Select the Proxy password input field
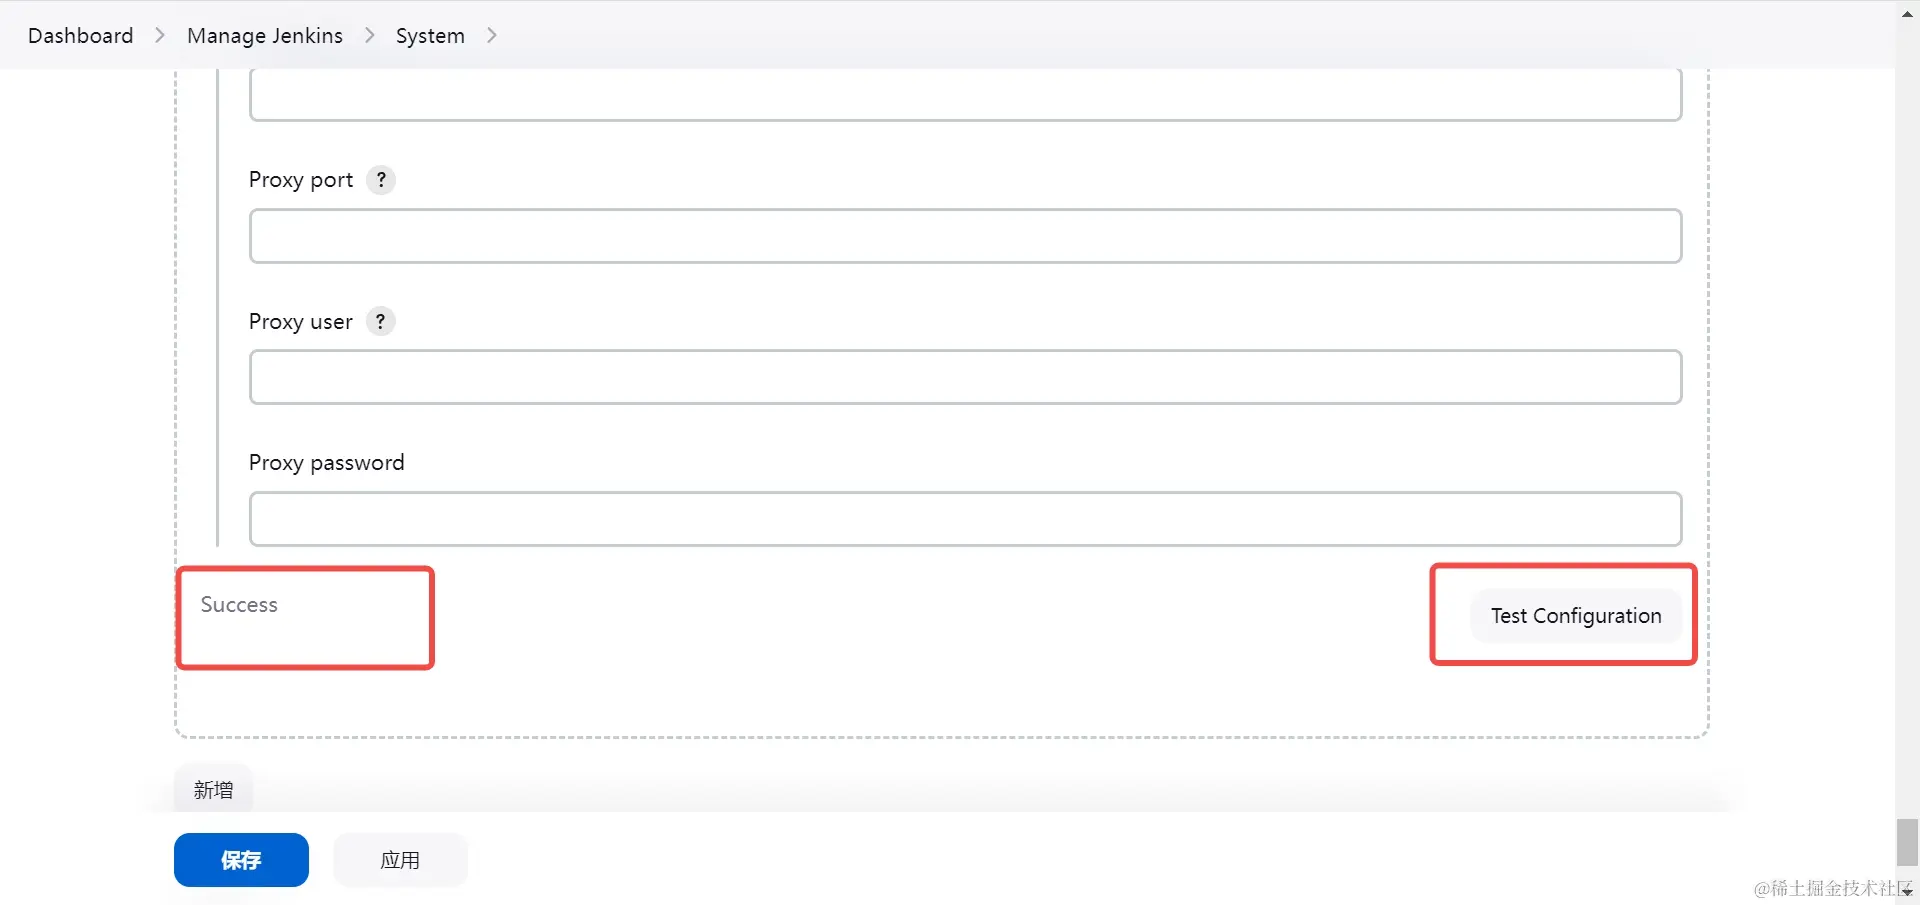The width and height of the screenshot is (1920, 905). click(x=965, y=518)
